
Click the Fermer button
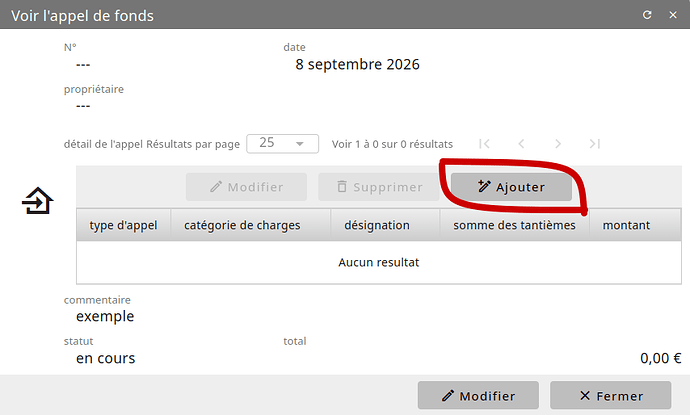[x=611, y=396]
